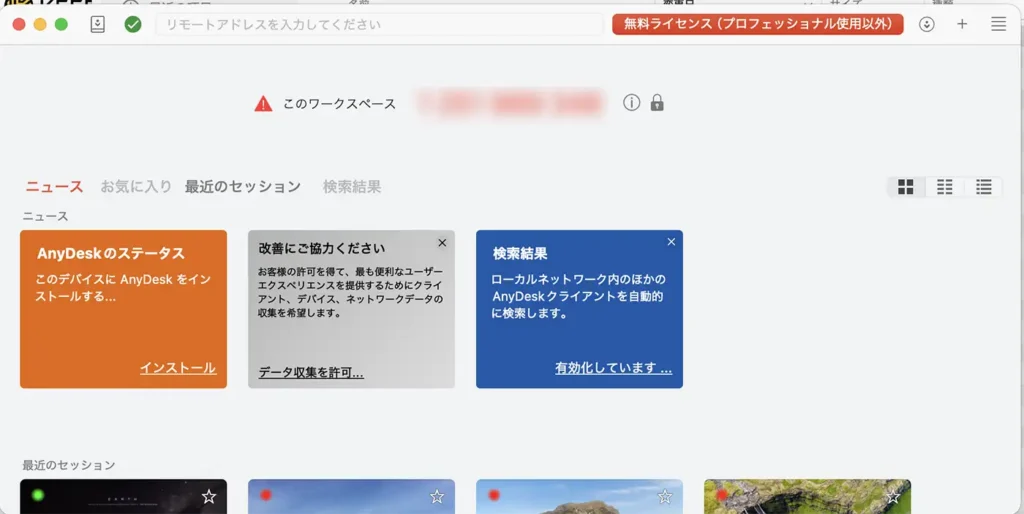The height and width of the screenshot is (514, 1024).
Task: Click the データ収集を許可 link
Action: (x=311, y=373)
